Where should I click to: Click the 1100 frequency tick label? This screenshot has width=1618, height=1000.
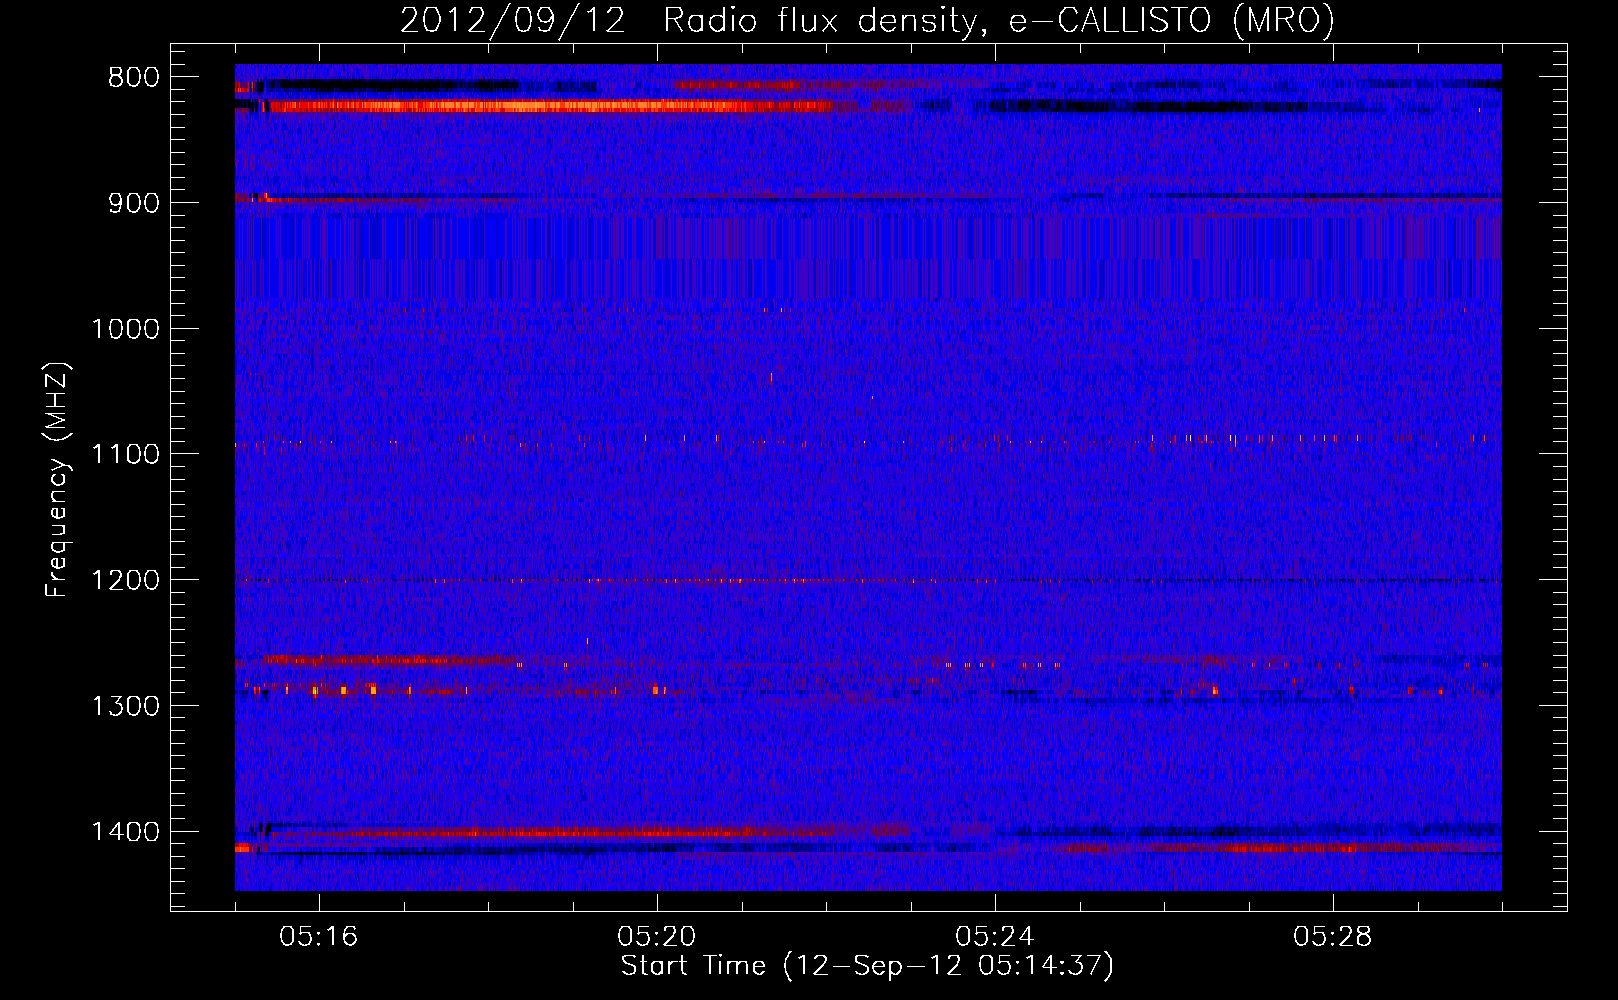tap(125, 454)
